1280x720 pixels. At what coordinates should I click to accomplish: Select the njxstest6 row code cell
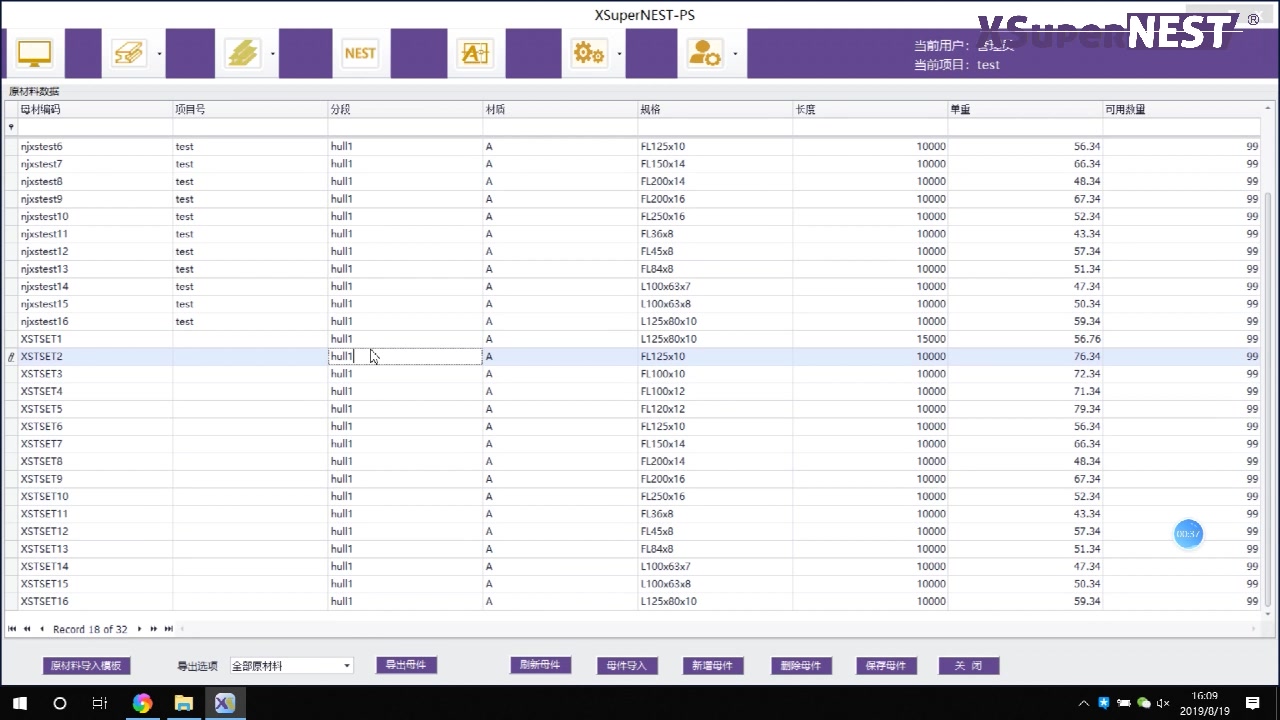pos(95,147)
